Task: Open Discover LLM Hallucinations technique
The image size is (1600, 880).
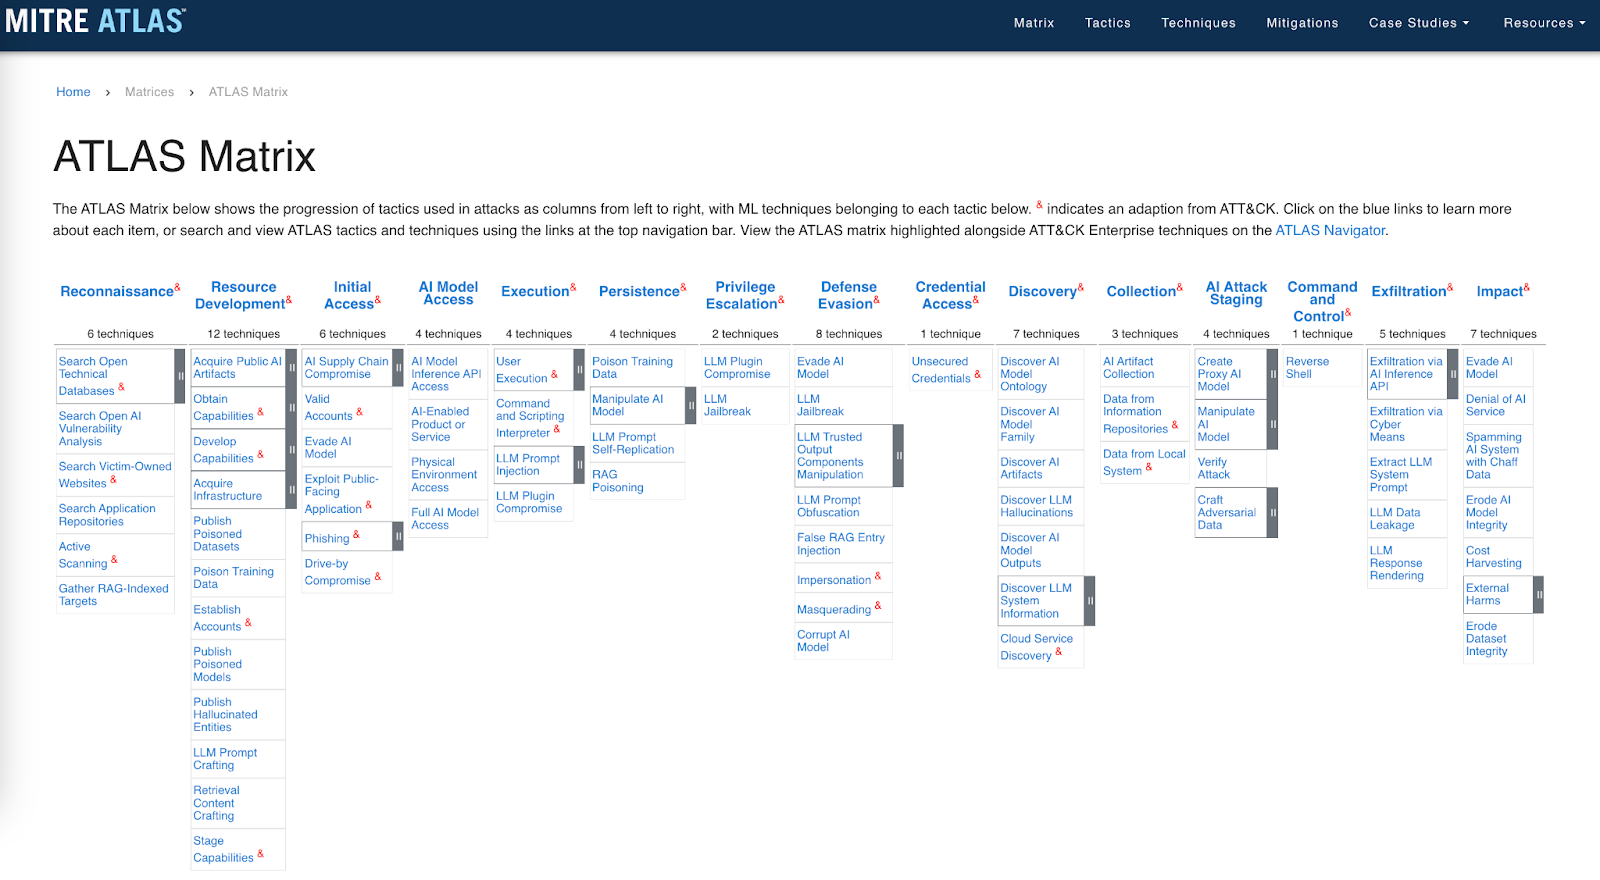Action: pos(1036,506)
